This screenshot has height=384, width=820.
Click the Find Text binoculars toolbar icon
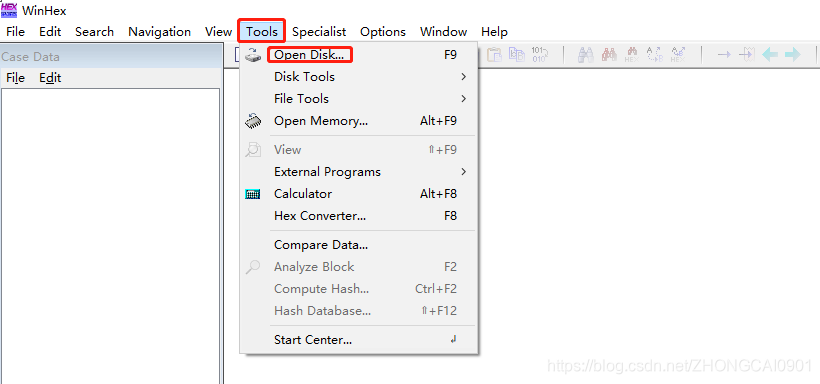pyautogui.click(x=585, y=54)
